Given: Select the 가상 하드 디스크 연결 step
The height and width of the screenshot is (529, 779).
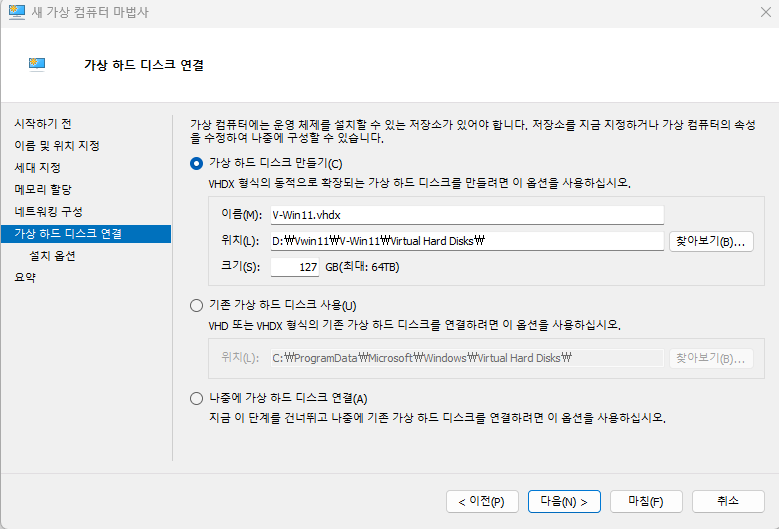Looking at the screenshot, I should click(x=86, y=233).
